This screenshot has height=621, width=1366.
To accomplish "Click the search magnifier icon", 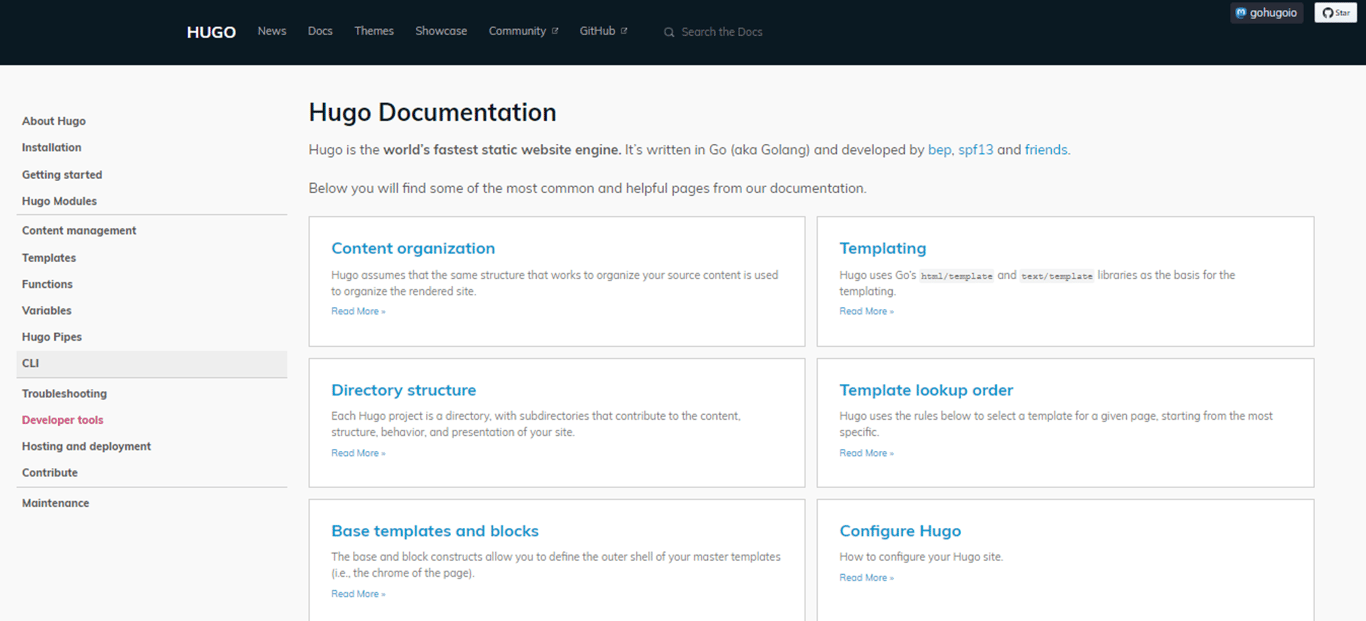I will 669,32.
